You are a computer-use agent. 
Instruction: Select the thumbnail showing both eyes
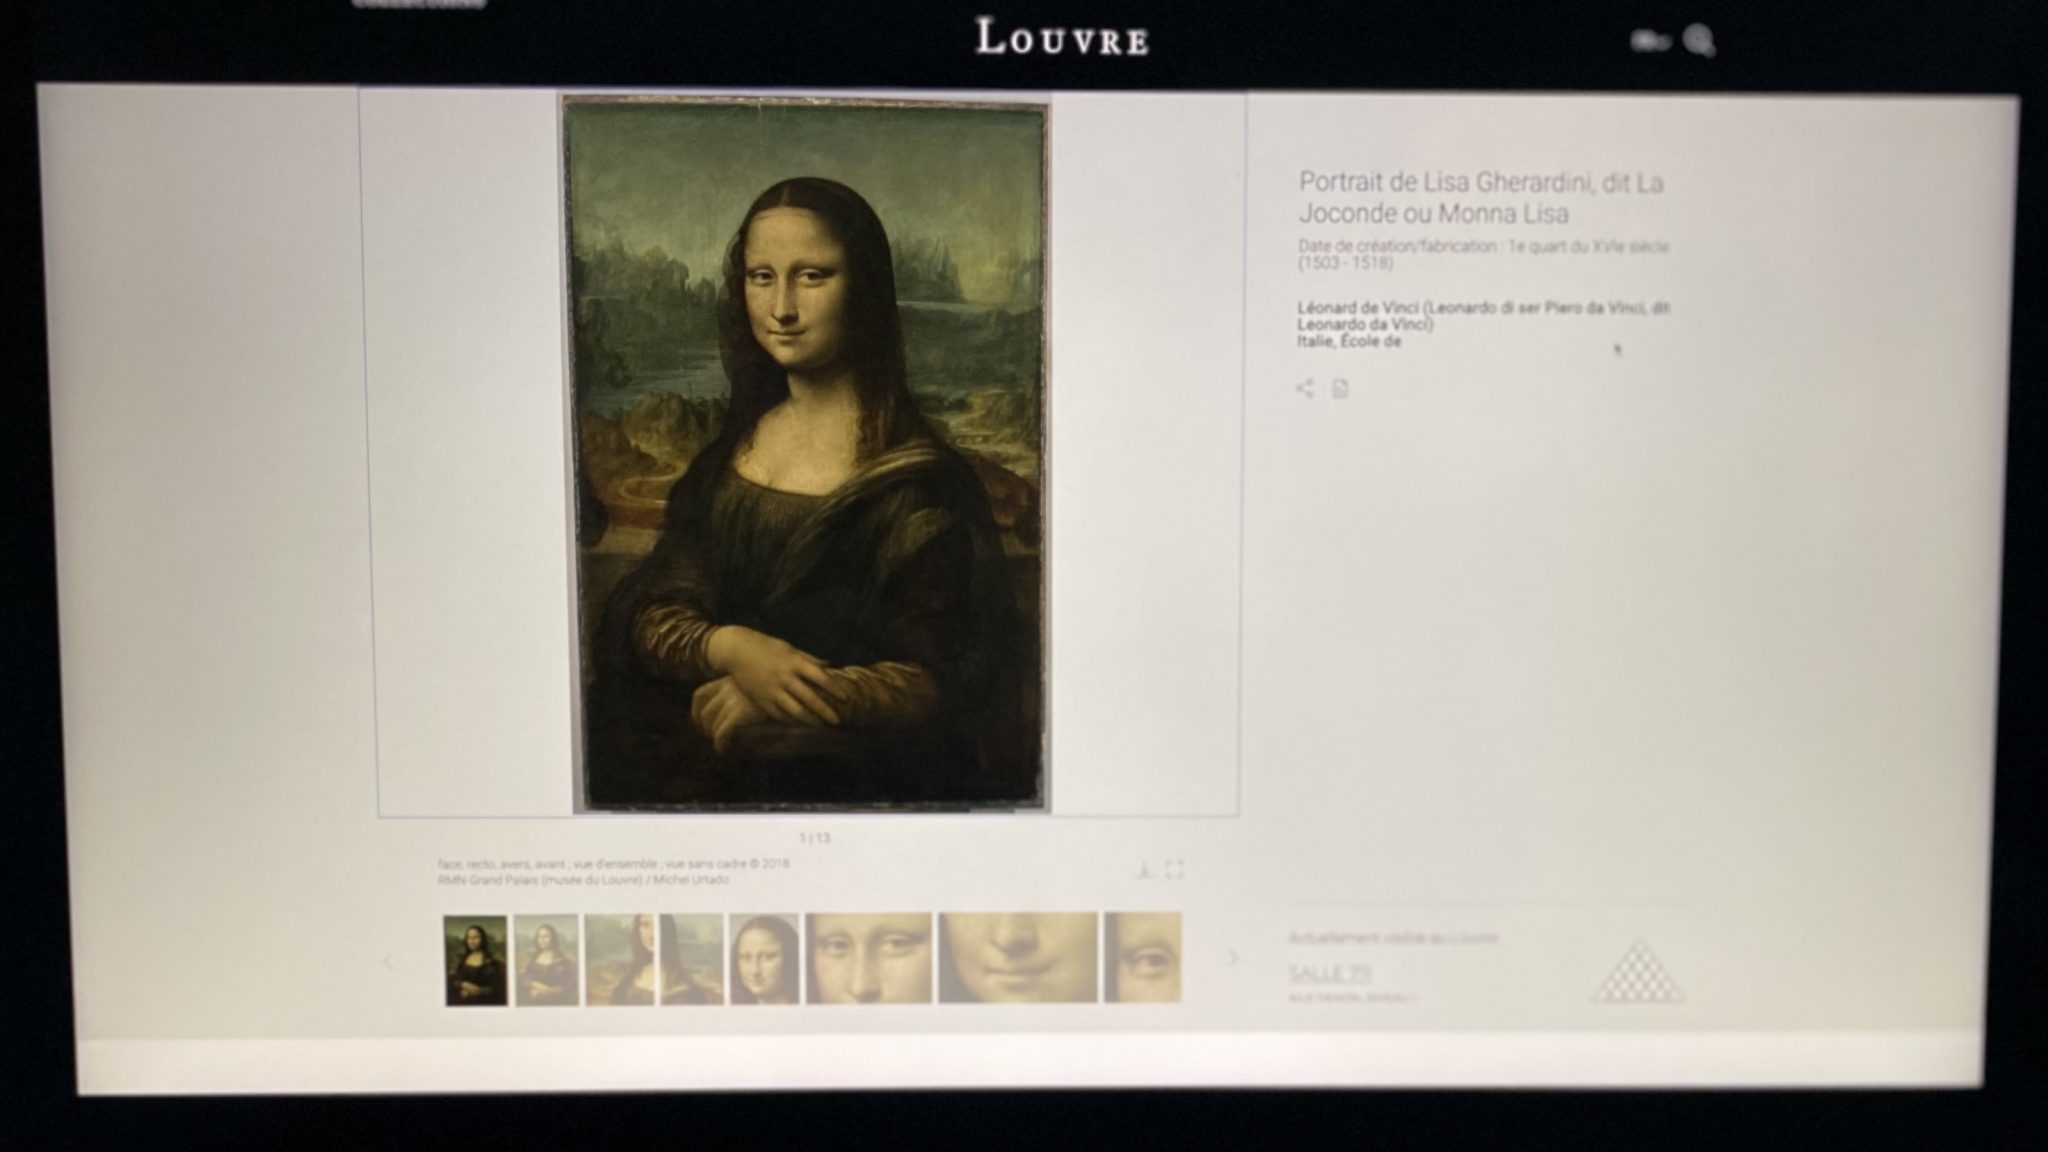click(x=869, y=957)
